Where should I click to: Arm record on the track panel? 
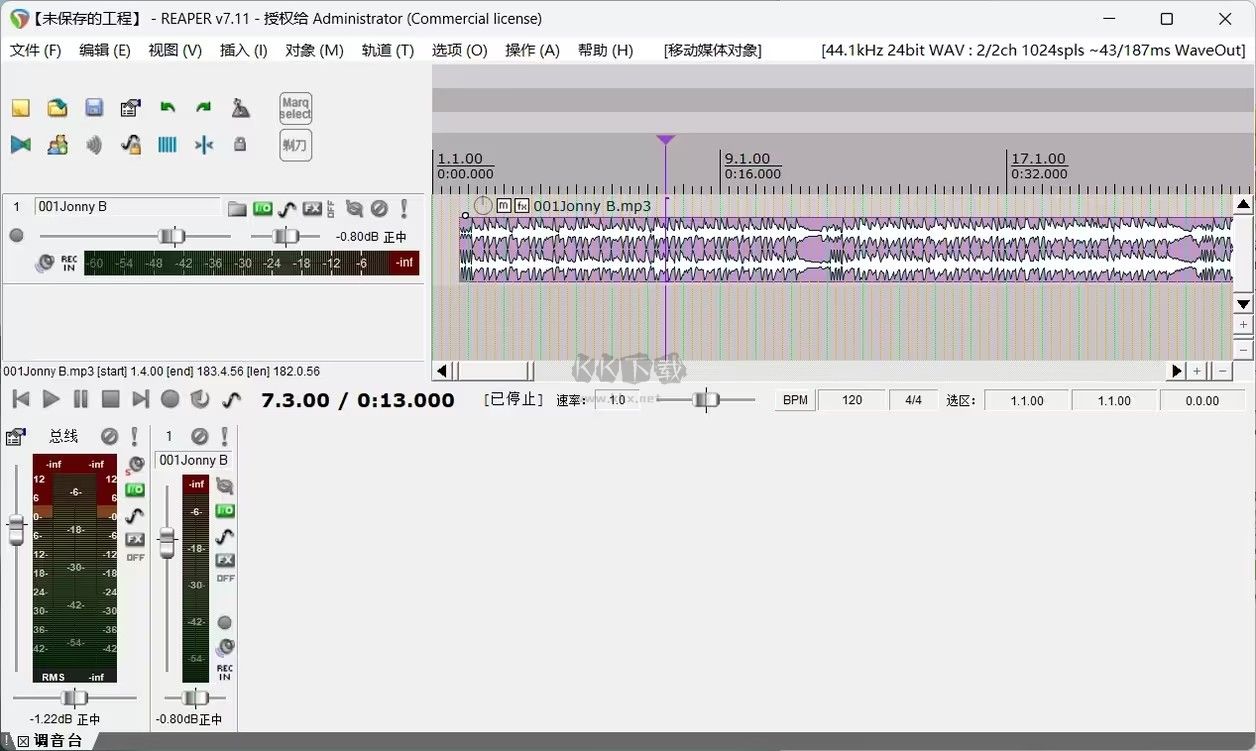coord(16,236)
